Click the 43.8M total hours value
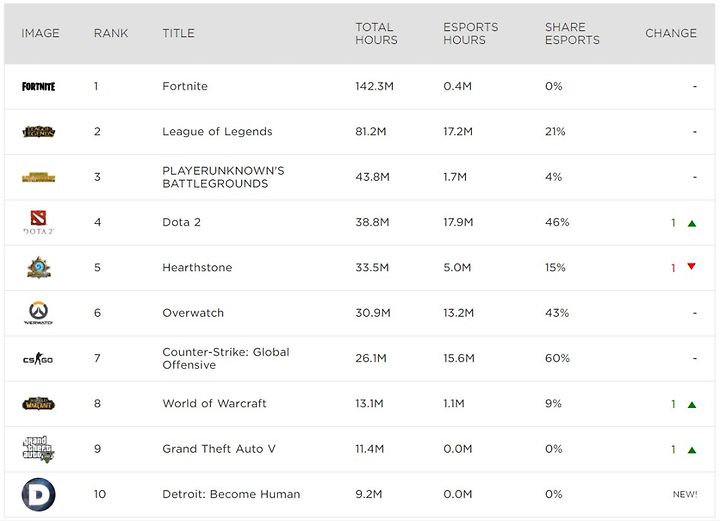Screen dimensions: 720x521 coord(372,177)
